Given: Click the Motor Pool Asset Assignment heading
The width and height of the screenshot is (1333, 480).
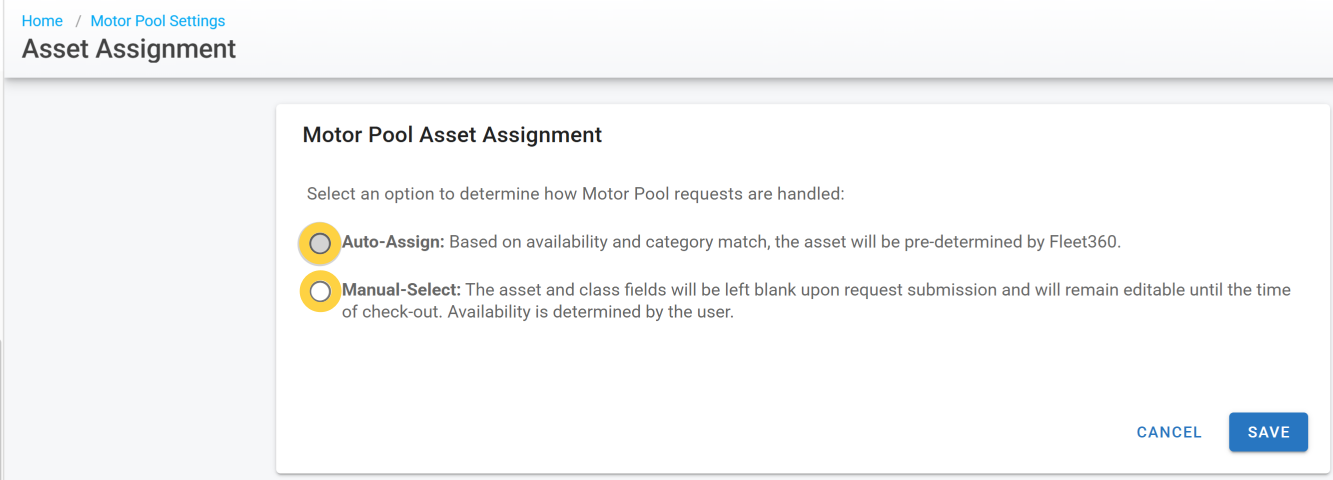Looking at the screenshot, I should 452,134.
